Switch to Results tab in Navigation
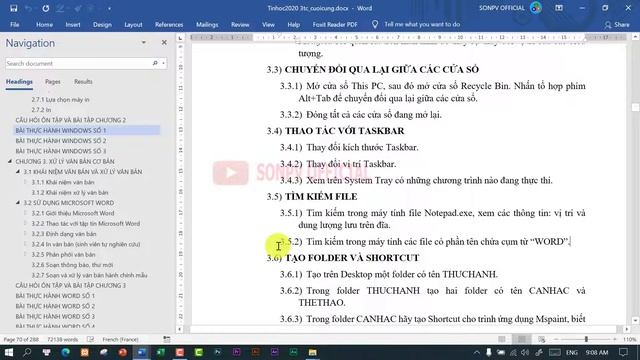 coord(83,82)
